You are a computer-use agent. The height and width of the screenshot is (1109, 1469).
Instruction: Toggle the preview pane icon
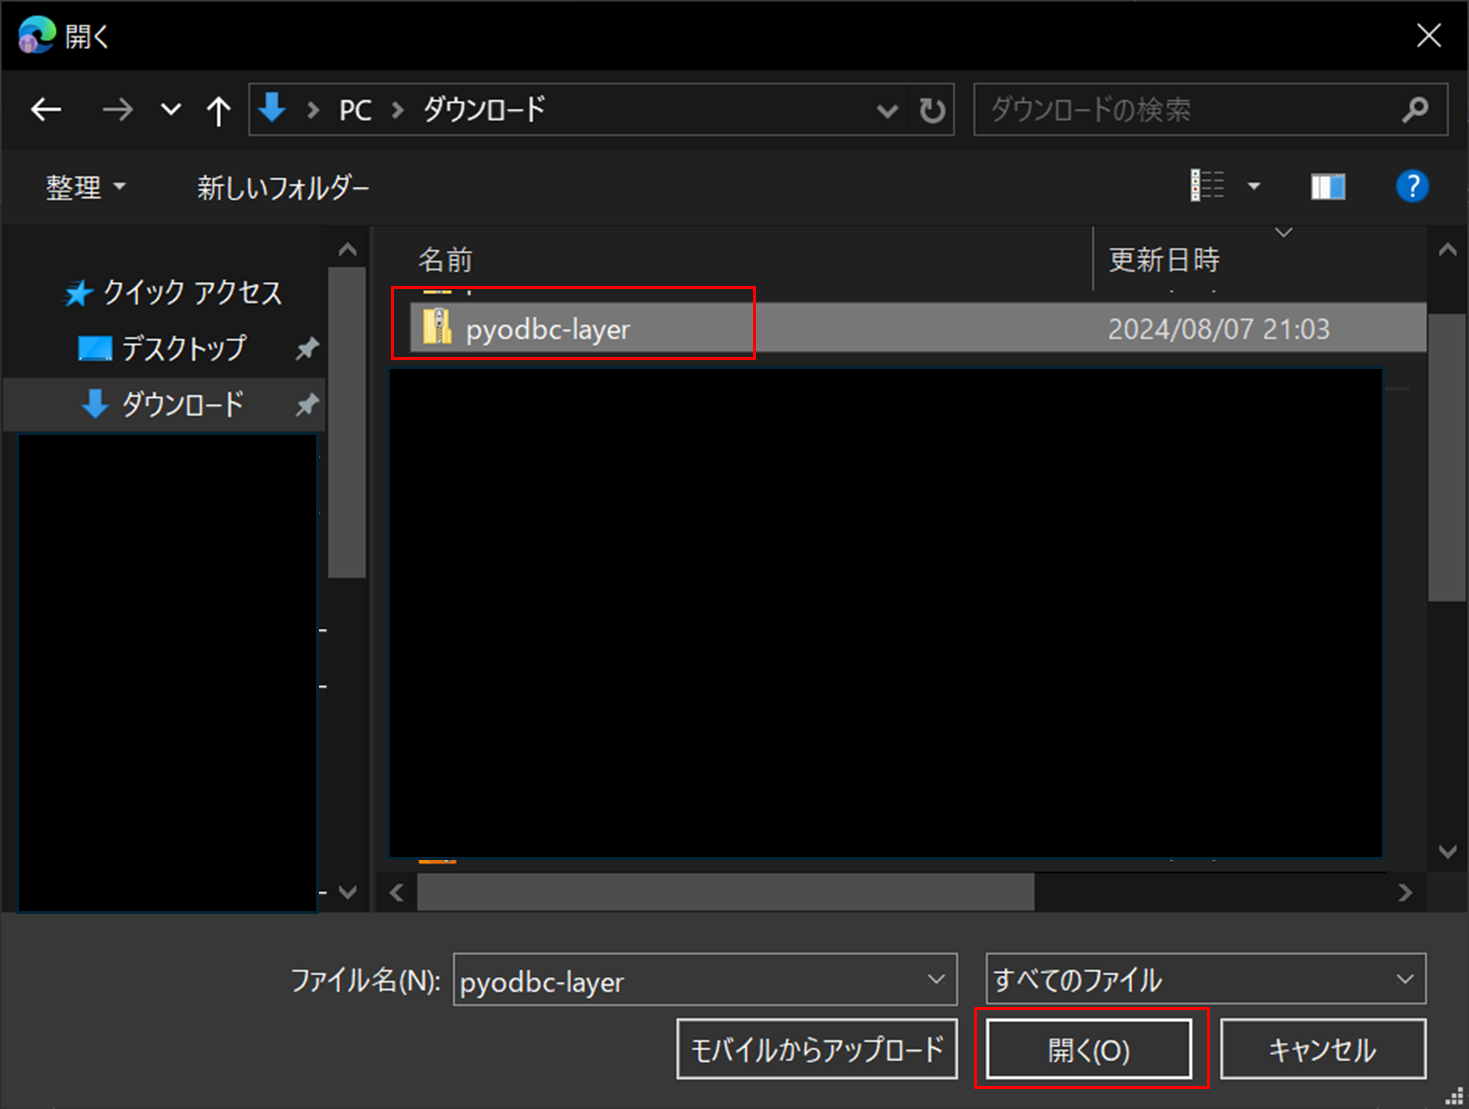pos(1328,187)
